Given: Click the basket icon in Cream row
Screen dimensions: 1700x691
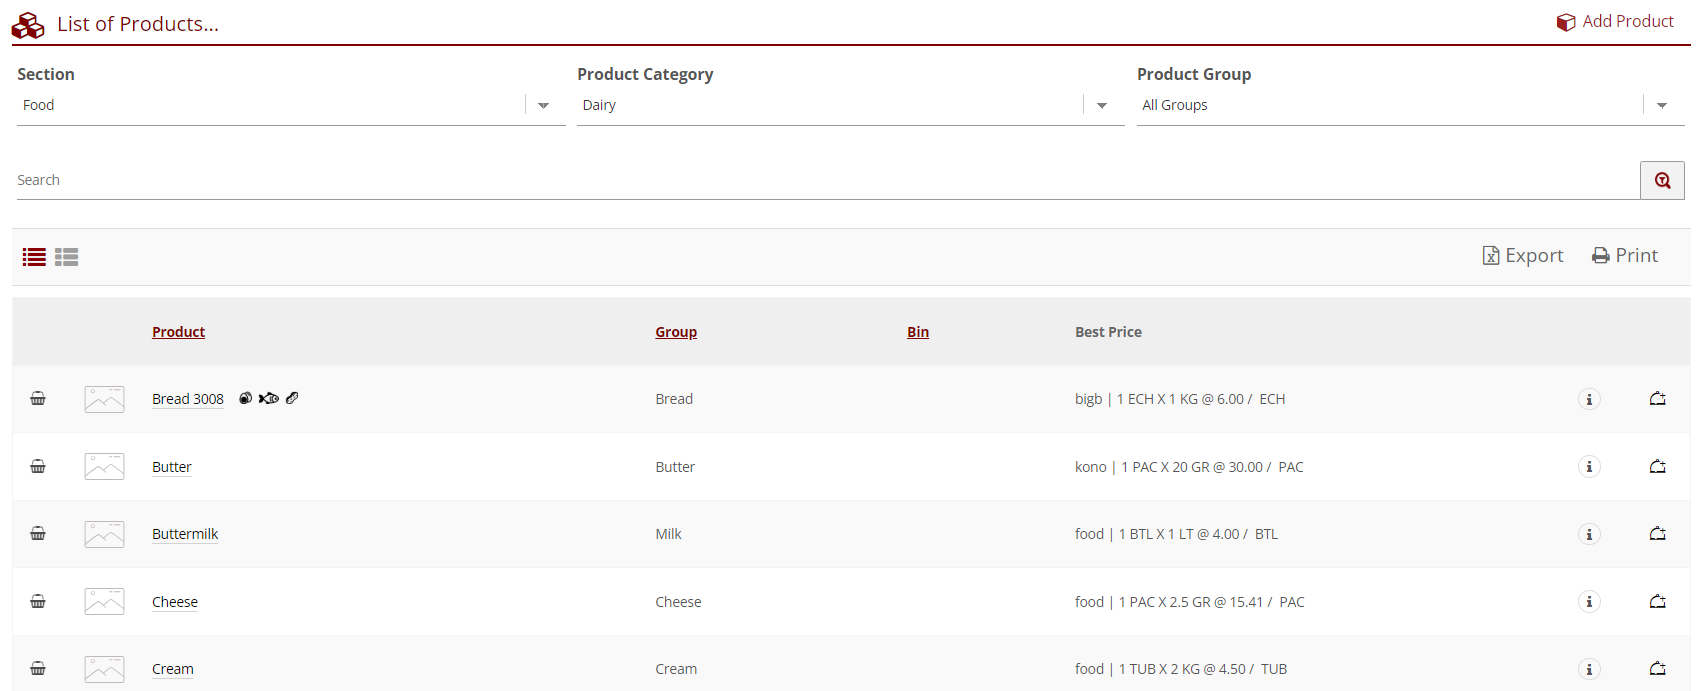Looking at the screenshot, I should click(38, 669).
